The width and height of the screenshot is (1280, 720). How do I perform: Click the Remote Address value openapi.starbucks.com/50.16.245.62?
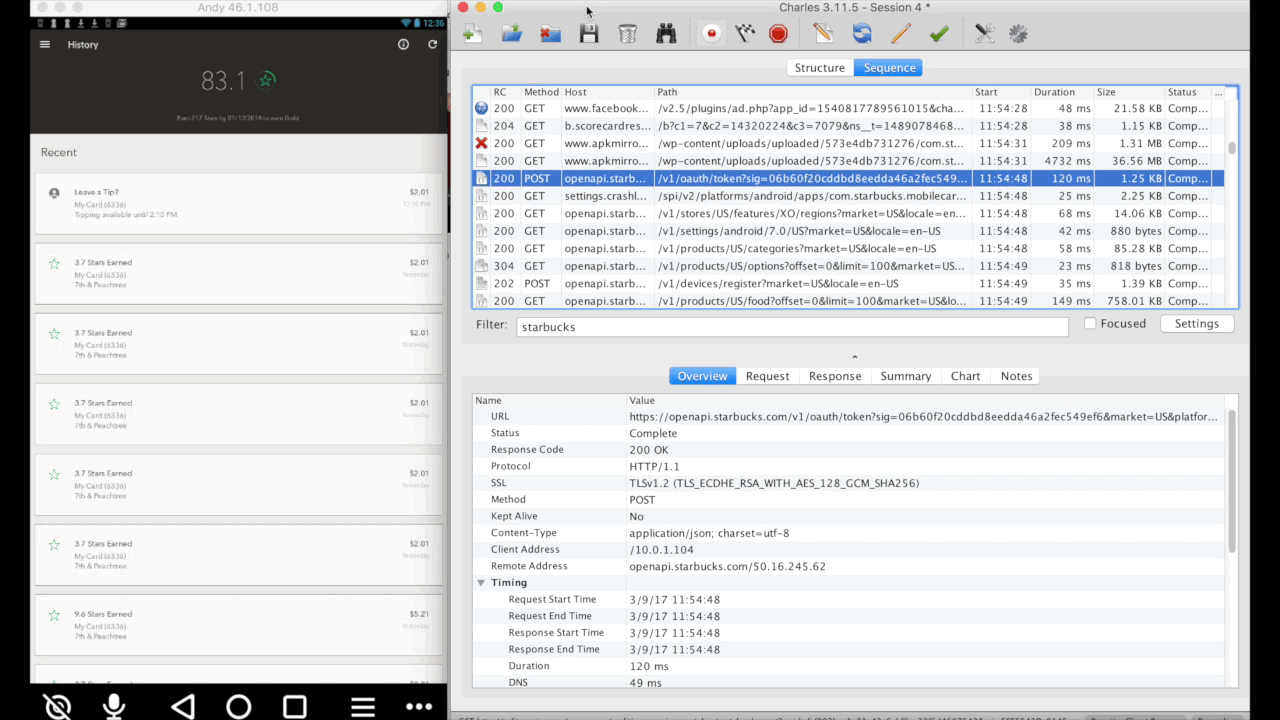(727, 566)
